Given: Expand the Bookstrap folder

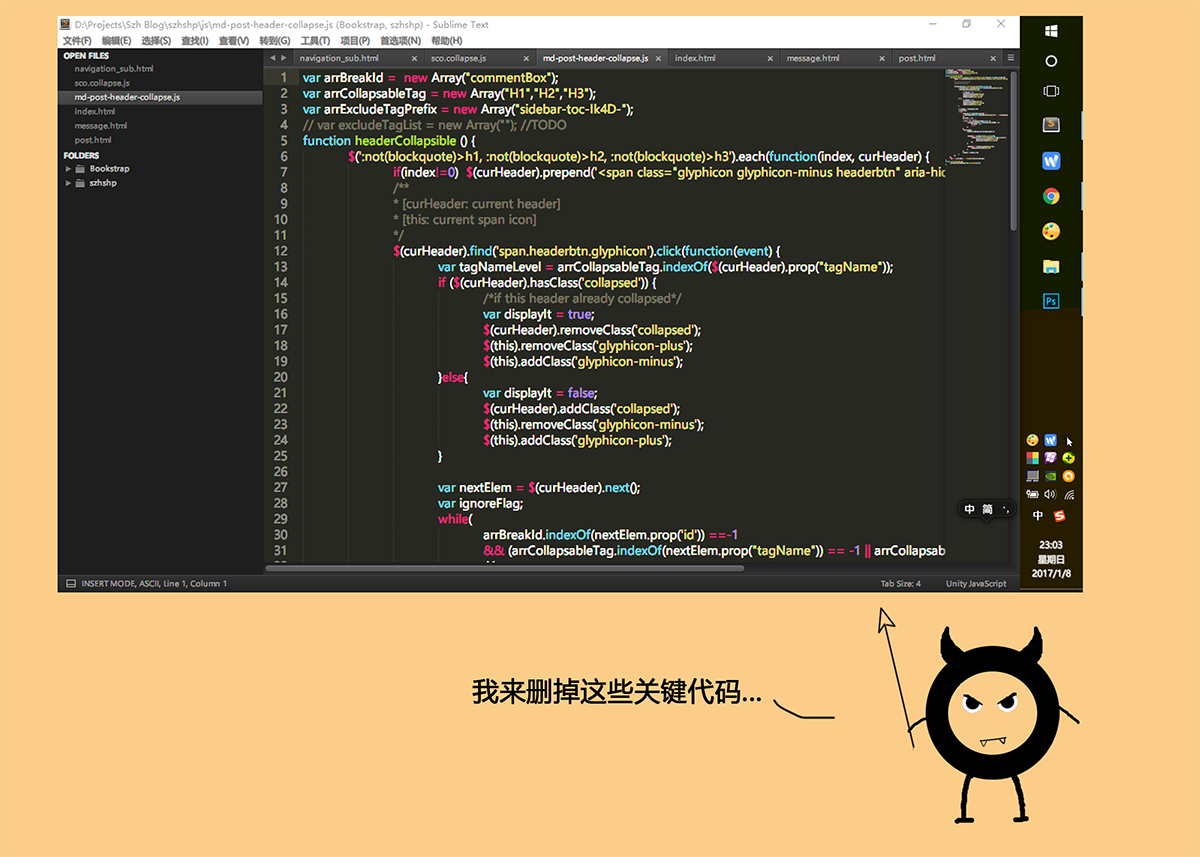Looking at the screenshot, I should [68, 169].
